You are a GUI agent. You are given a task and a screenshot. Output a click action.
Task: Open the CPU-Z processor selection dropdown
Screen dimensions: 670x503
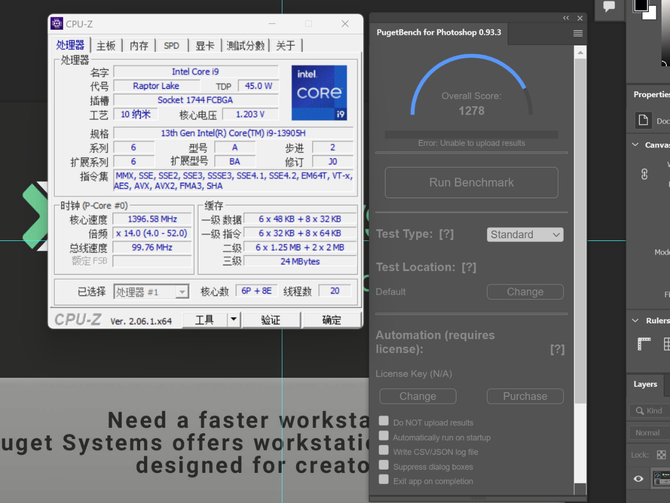(151, 292)
